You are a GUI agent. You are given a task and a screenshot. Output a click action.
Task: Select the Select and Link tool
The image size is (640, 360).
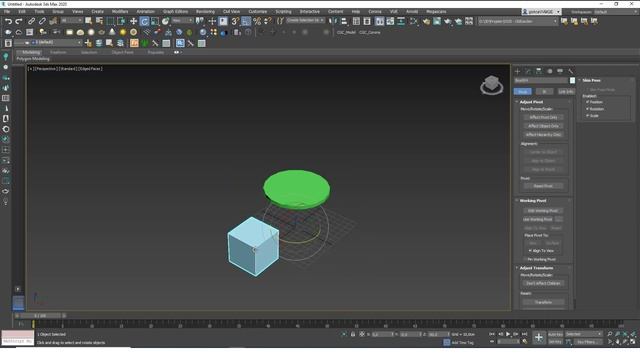[x=31, y=21]
